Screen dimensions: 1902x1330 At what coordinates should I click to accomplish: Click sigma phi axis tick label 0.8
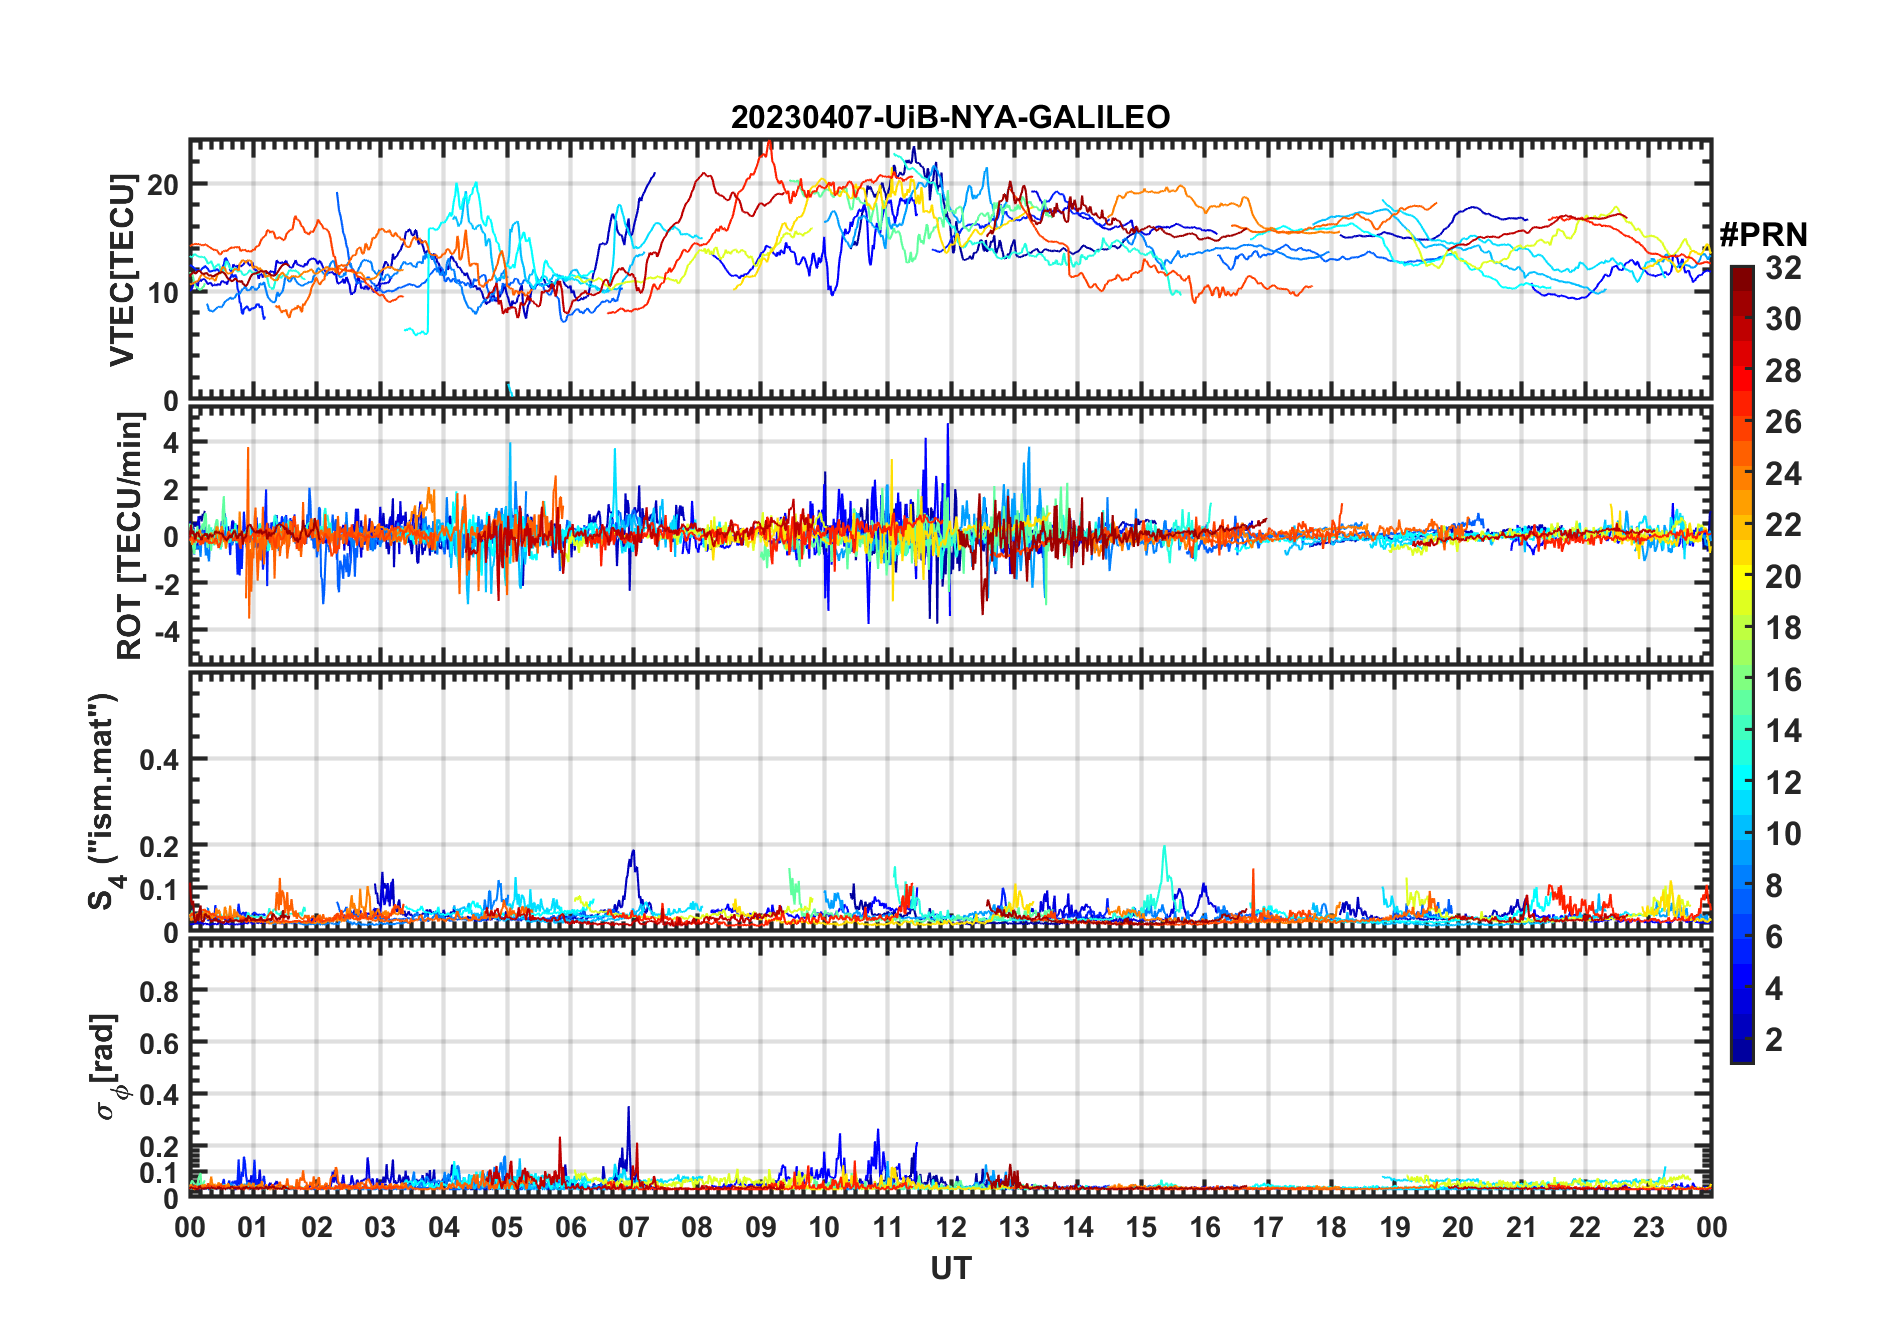click(x=160, y=991)
